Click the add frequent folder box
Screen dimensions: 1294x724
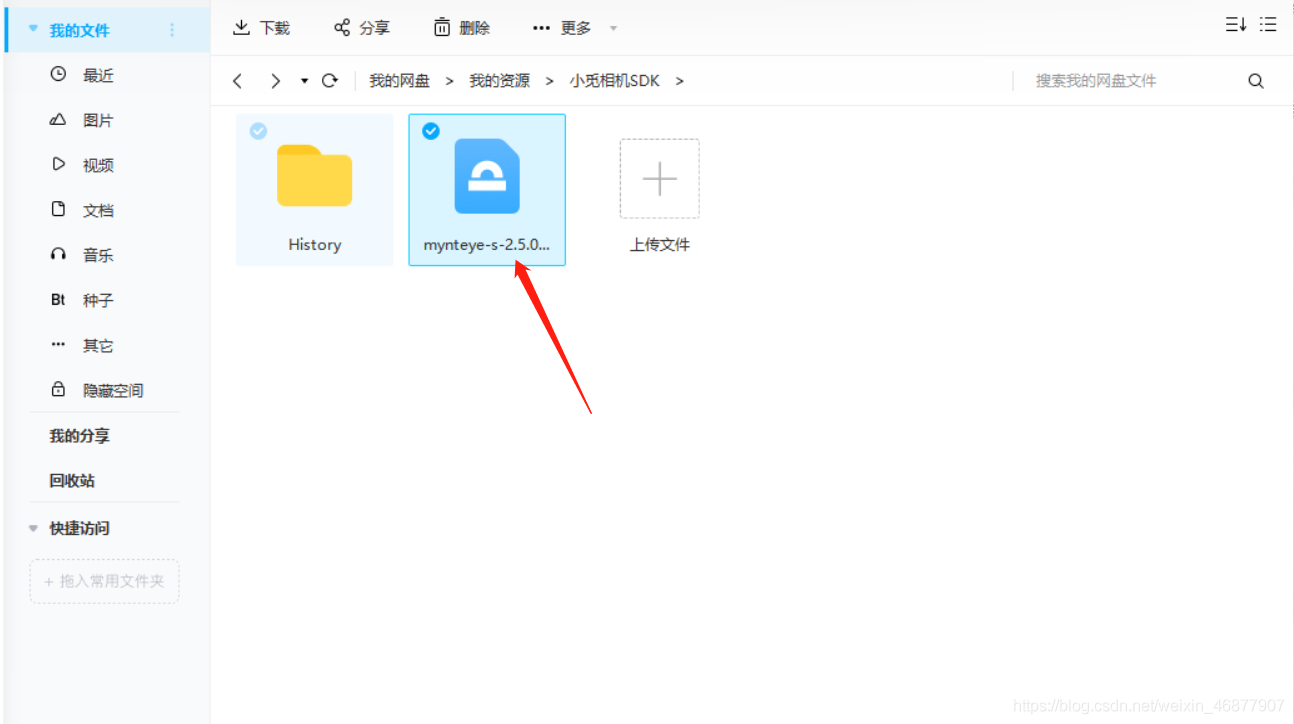[x=104, y=581]
